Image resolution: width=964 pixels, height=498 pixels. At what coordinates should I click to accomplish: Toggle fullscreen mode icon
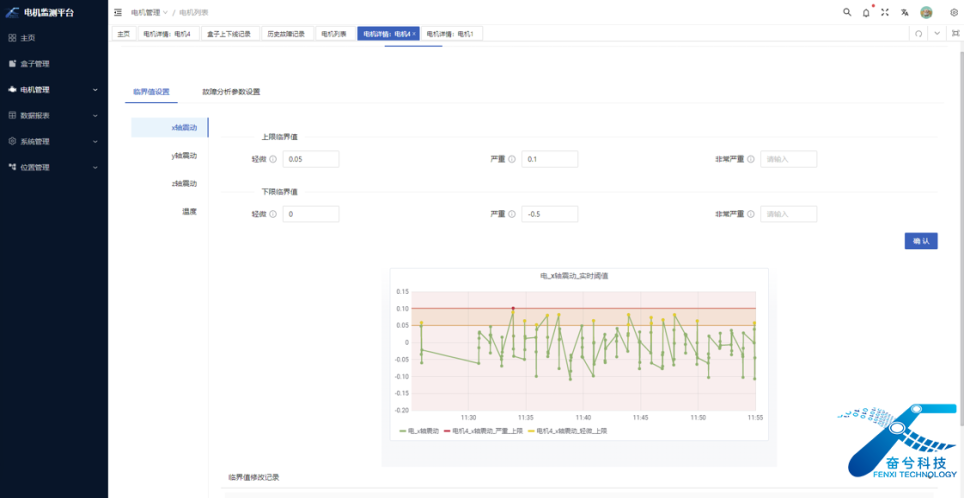[x=885, y=12]
